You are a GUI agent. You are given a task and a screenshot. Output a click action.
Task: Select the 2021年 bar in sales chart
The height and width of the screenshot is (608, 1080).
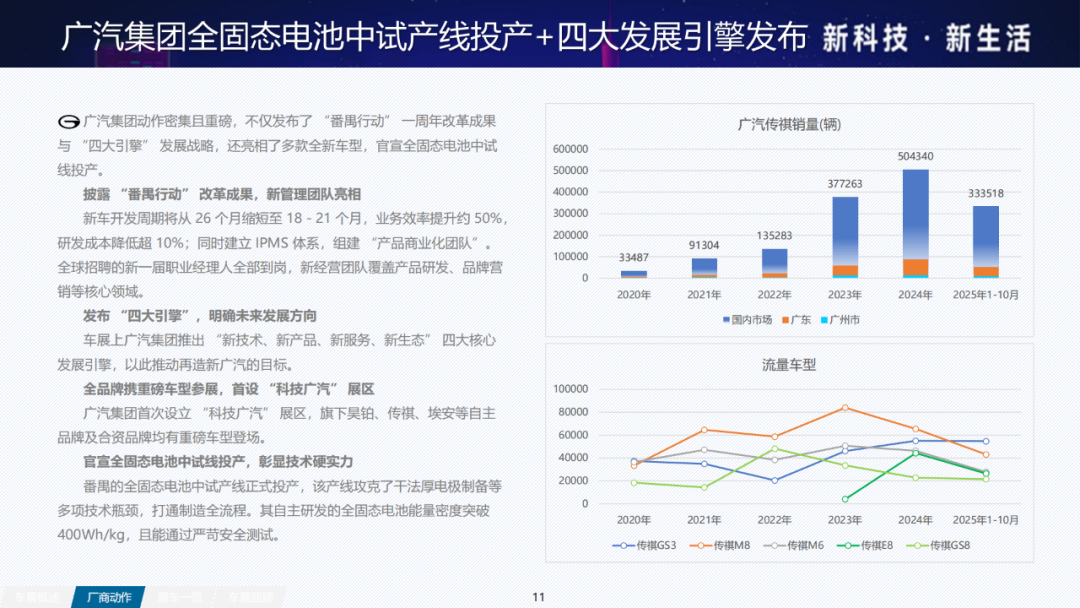[704, 269]
